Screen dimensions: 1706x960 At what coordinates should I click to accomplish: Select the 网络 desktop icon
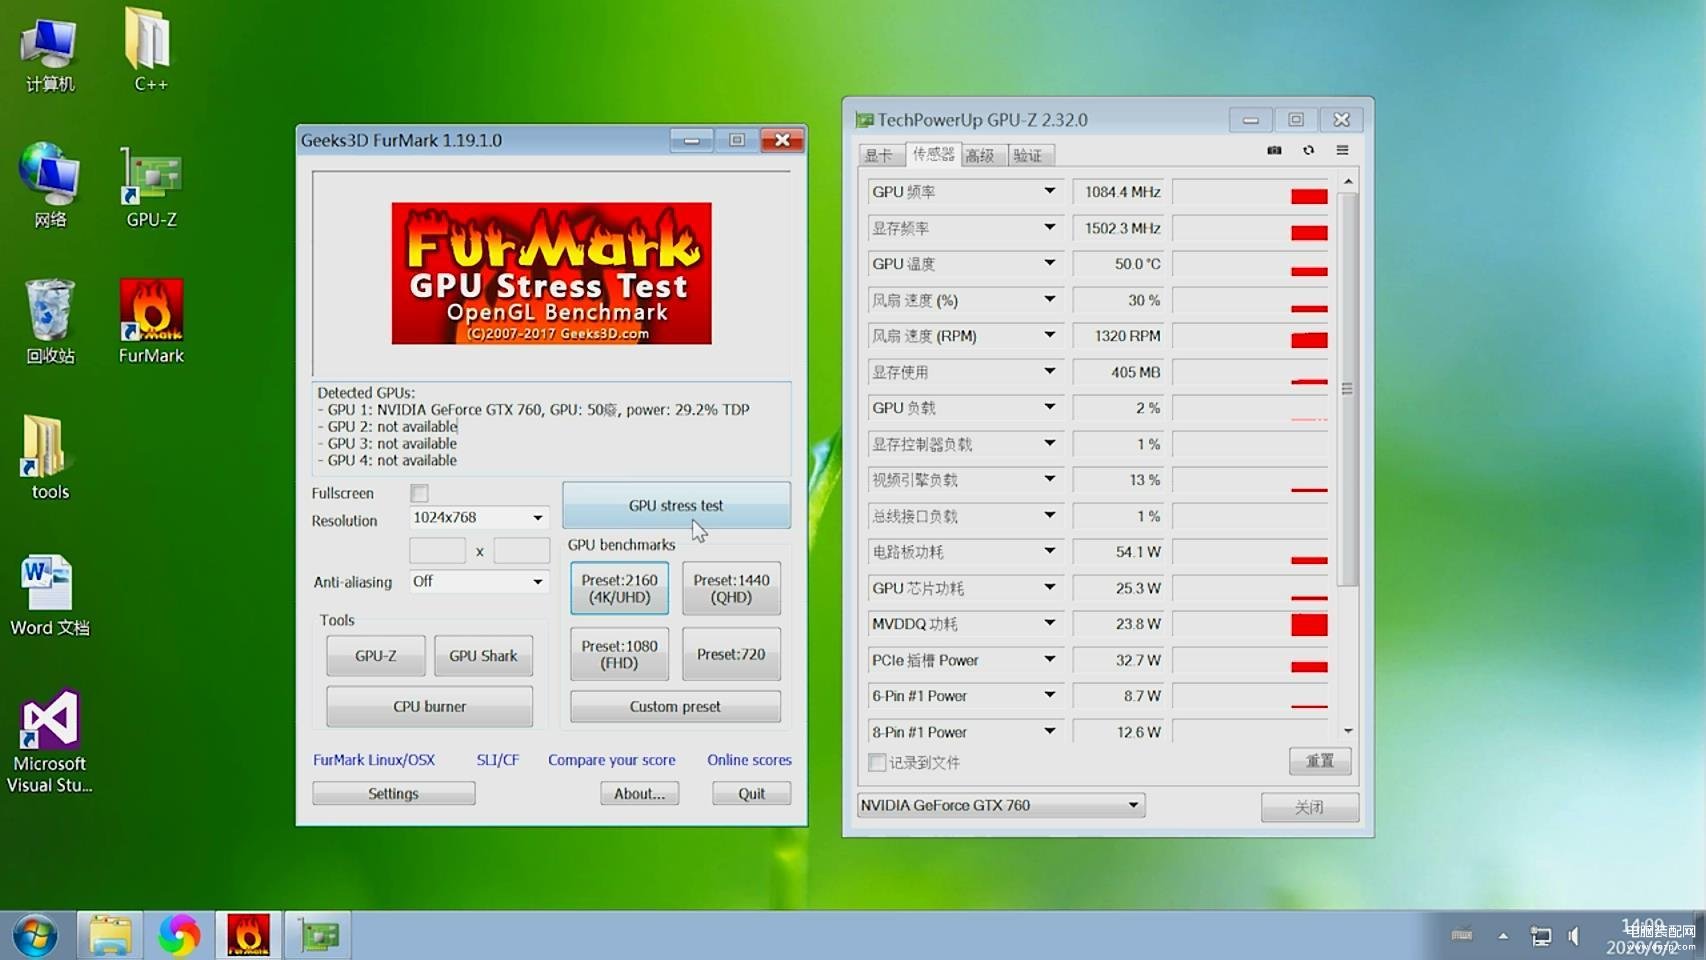pyautogui.click(x=49, y=186)
